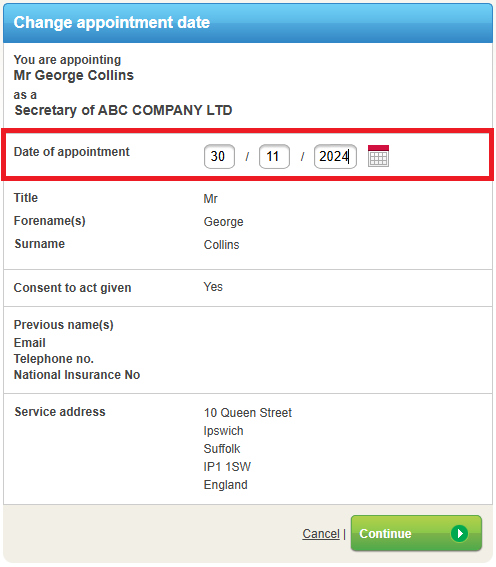Click Secretary of ABC COMPANY LTD text

123,110
